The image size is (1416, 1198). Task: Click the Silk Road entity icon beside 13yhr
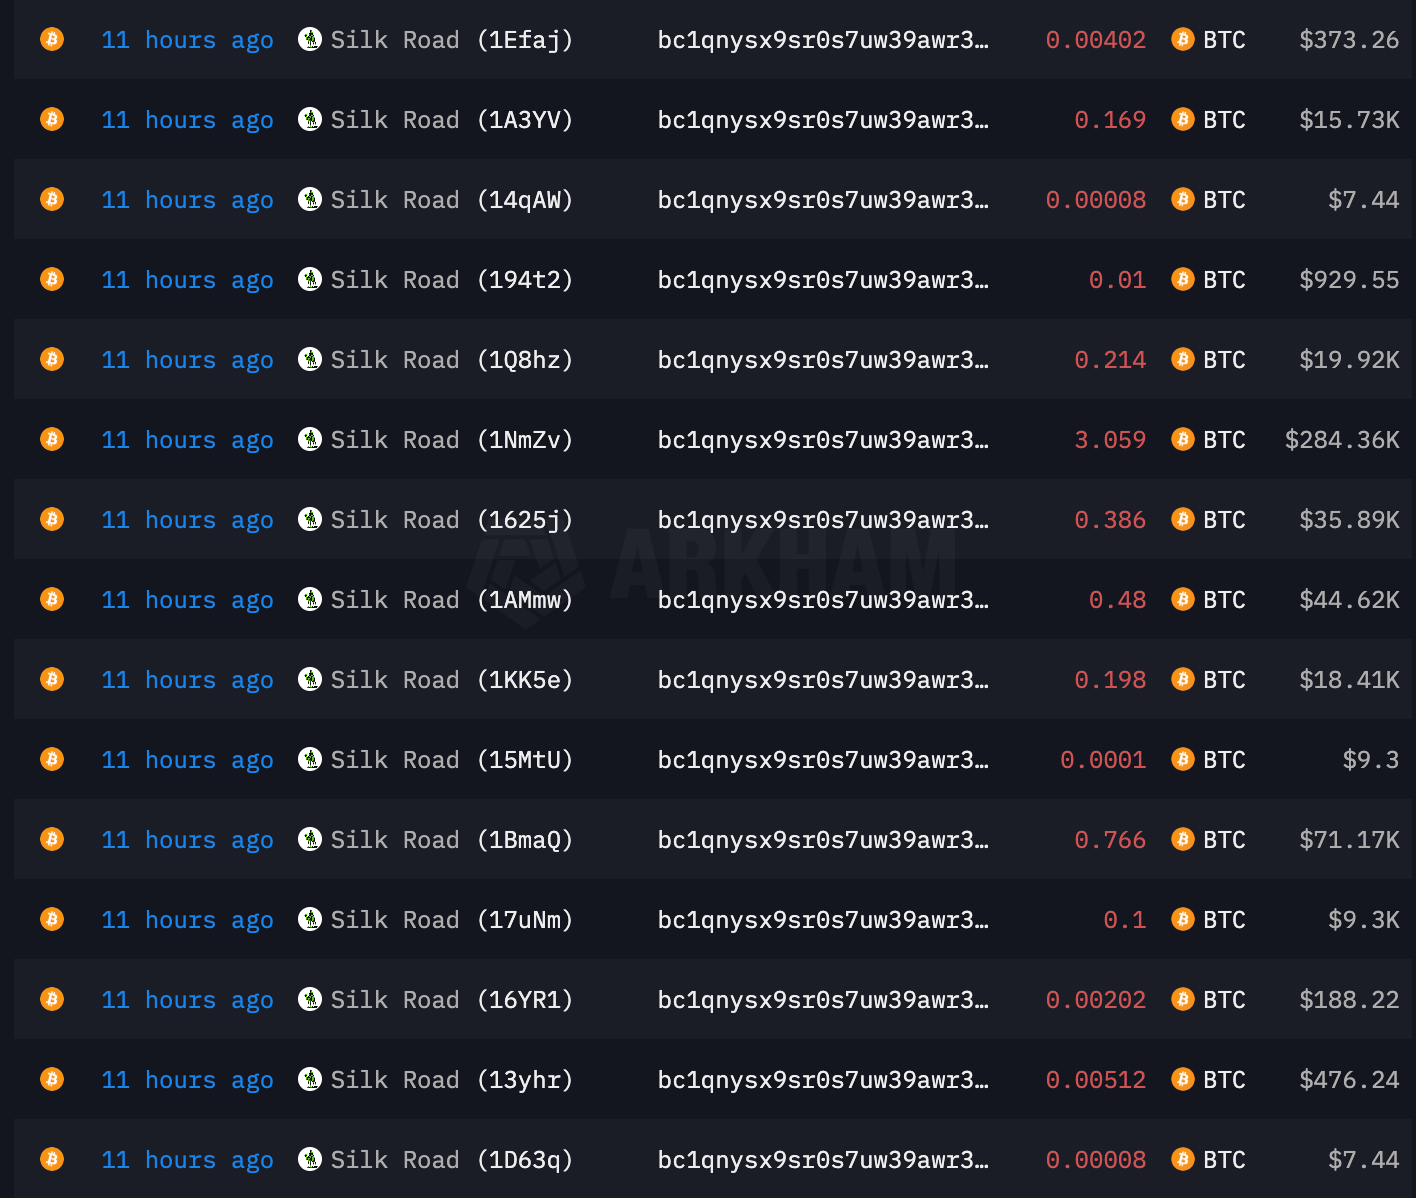click(310, 1079)
